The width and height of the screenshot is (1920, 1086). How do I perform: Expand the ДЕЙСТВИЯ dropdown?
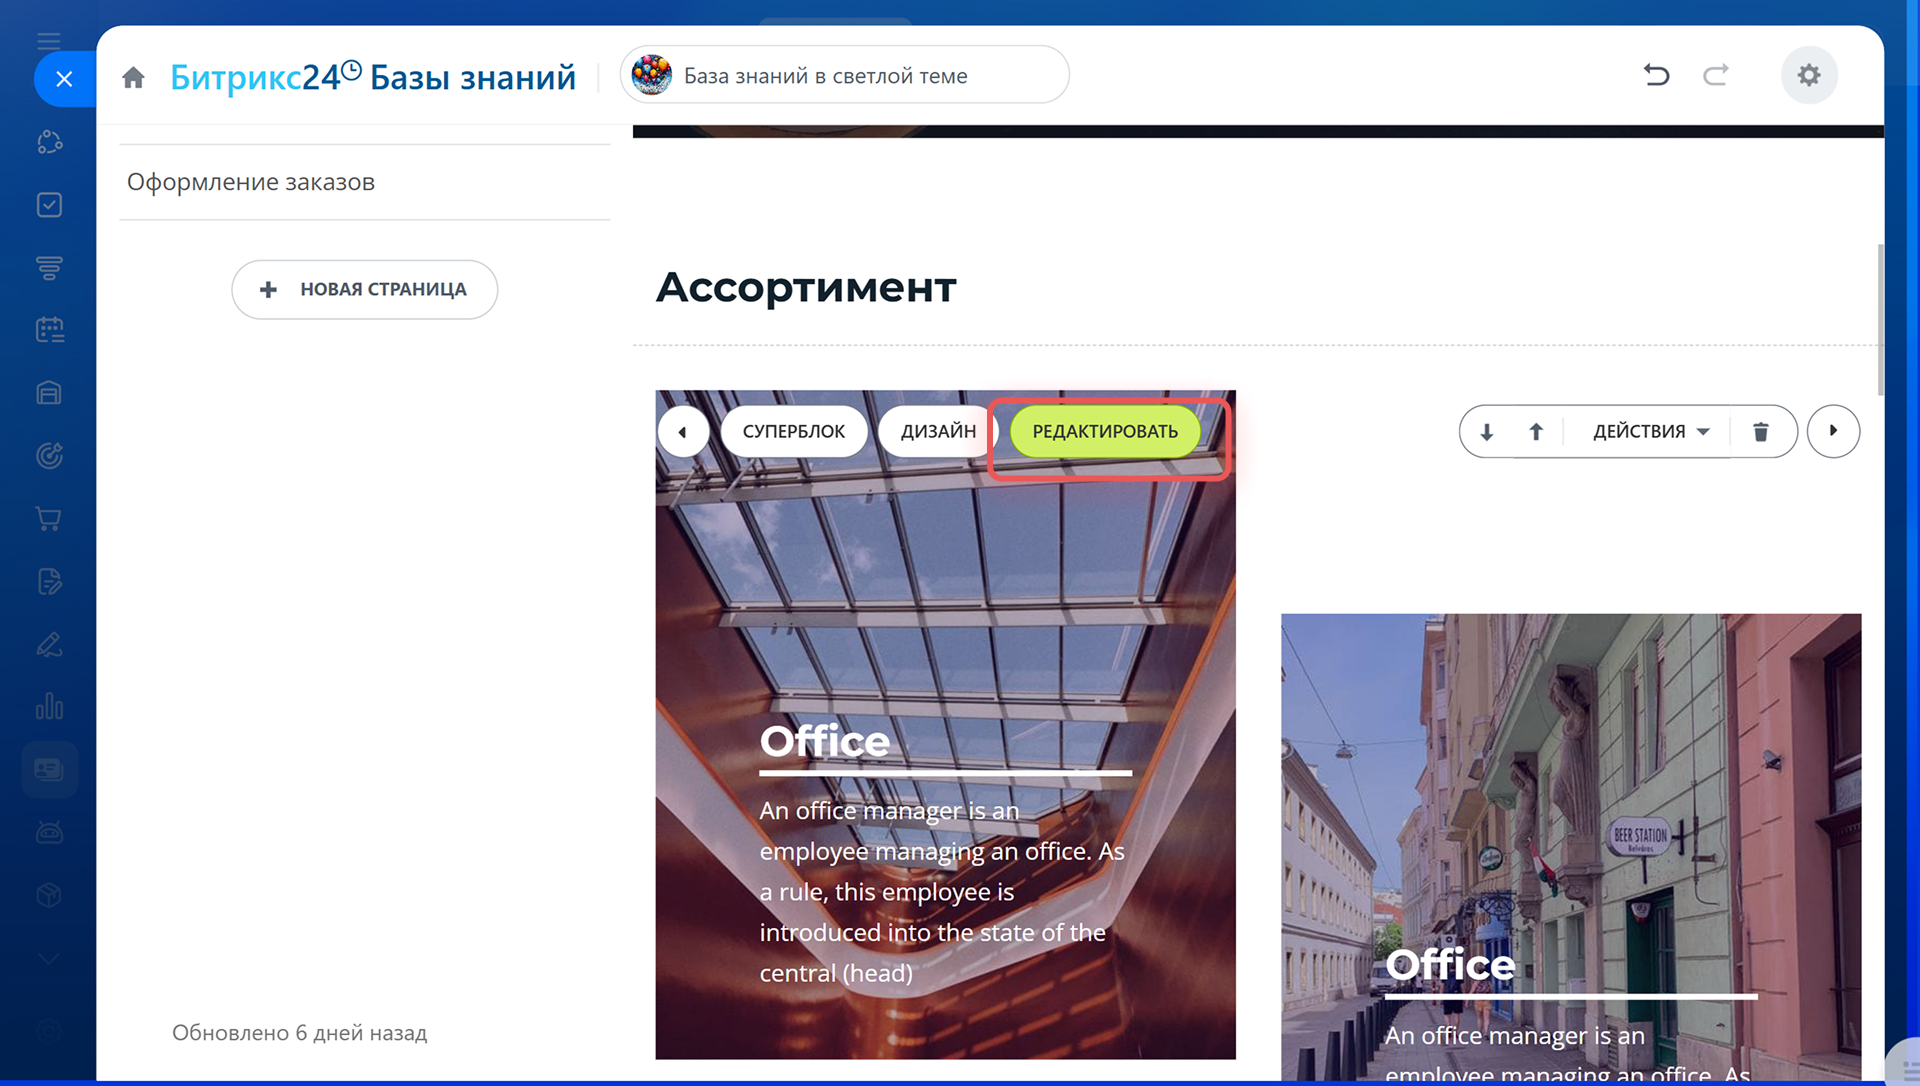pos(1651,431)
